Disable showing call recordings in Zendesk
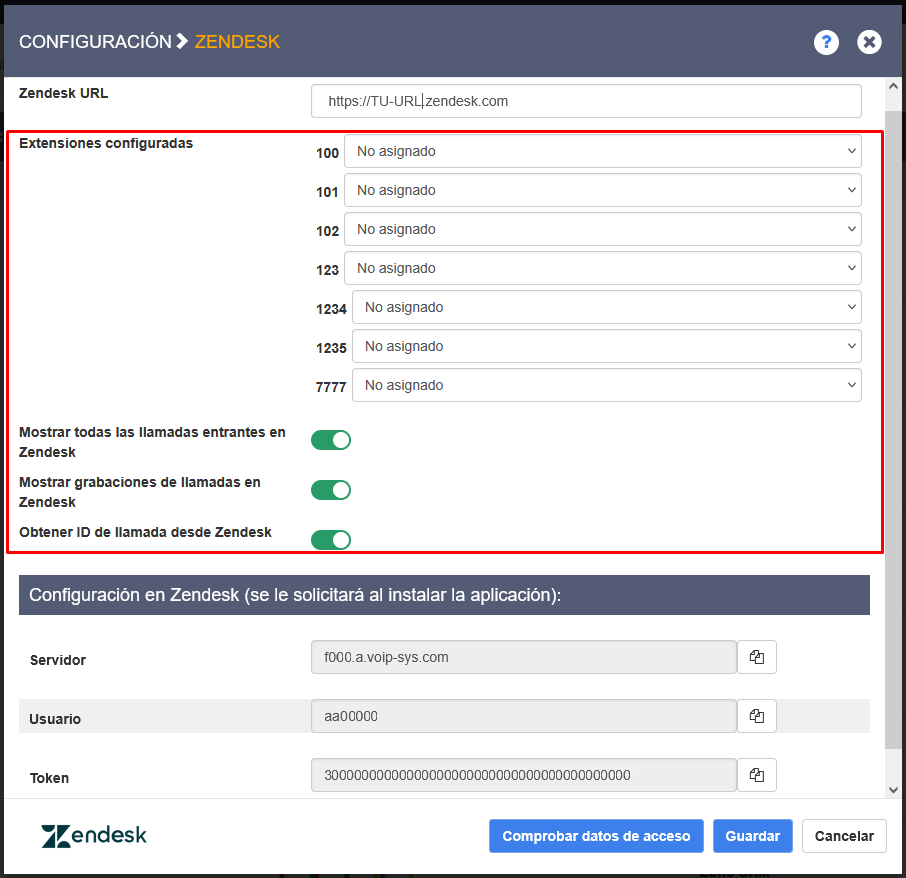906x878 pixels. (331, 490)
